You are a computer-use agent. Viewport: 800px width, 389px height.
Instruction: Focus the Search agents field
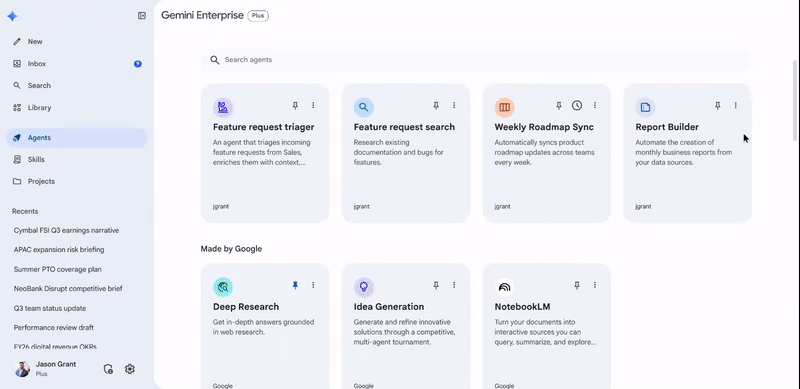(x=476, y=60)
